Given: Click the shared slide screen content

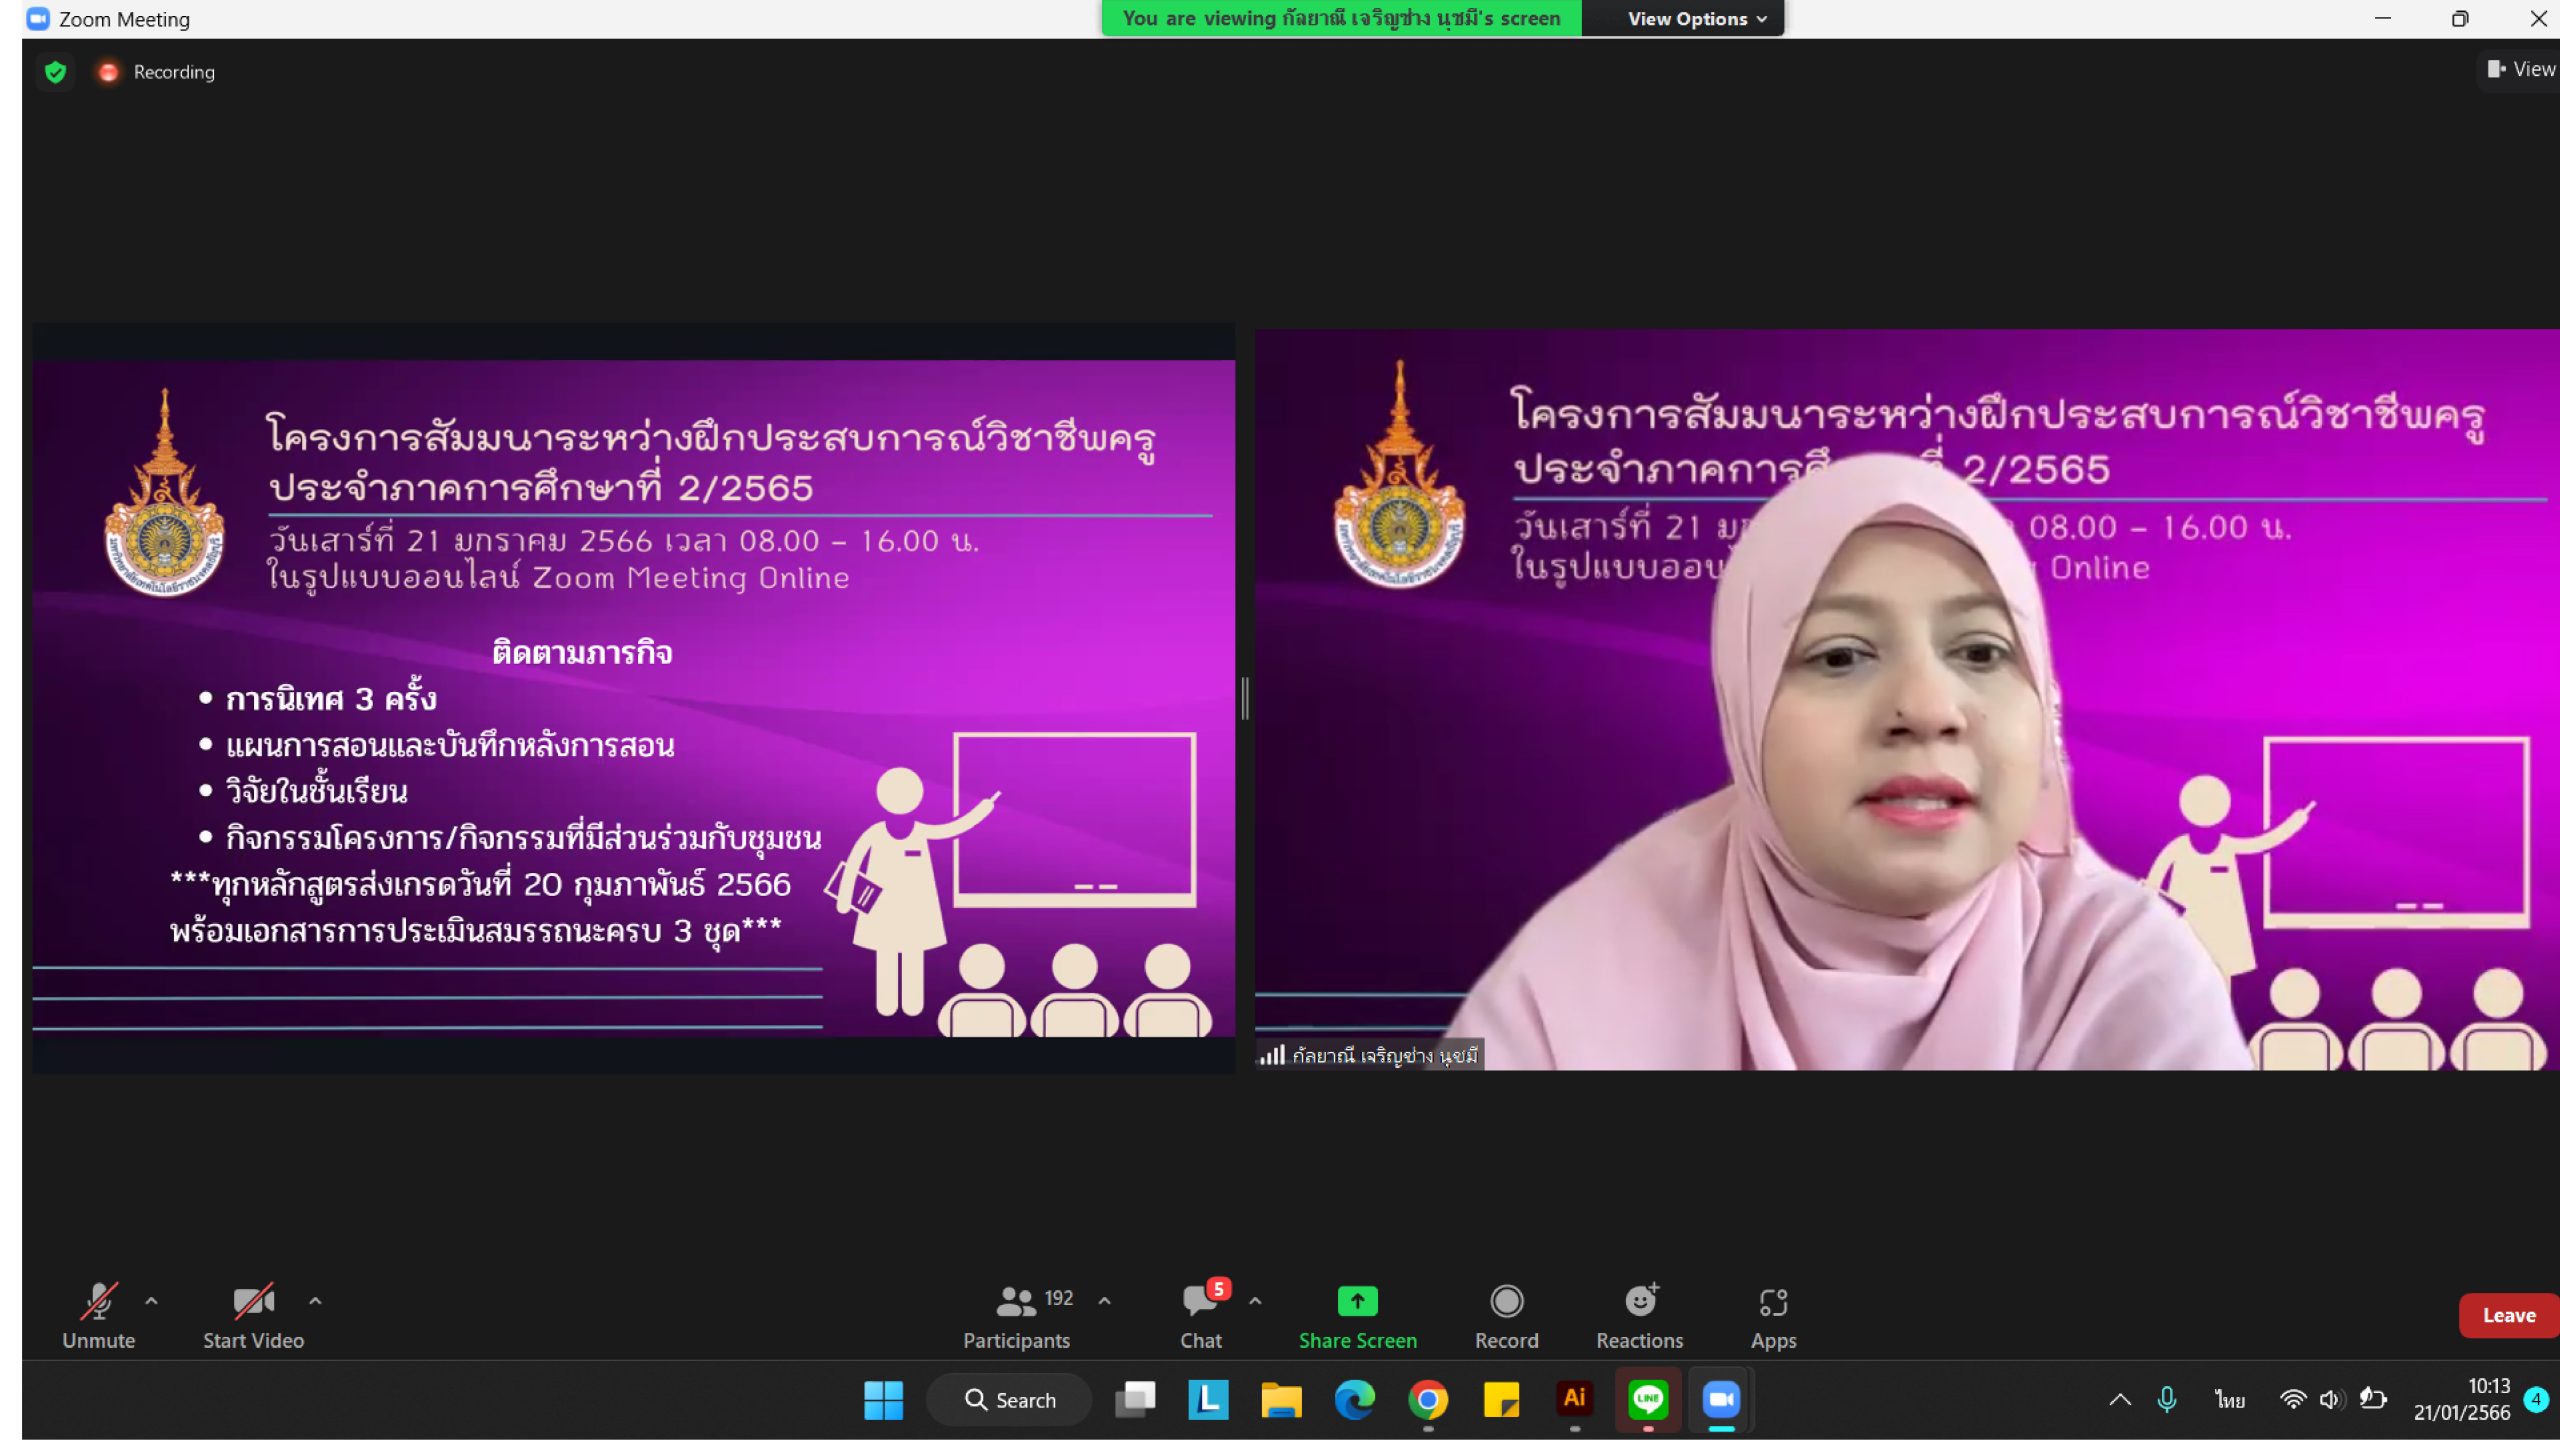Looking at the screenshot, I should point(634,698).
